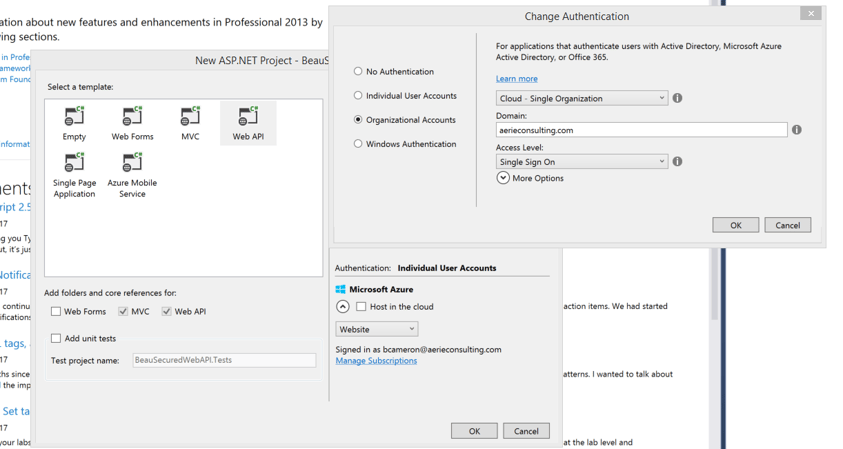Select Individual User Accounts radio button
This screenshot has height=449, width=843.
tap(358, 95)
